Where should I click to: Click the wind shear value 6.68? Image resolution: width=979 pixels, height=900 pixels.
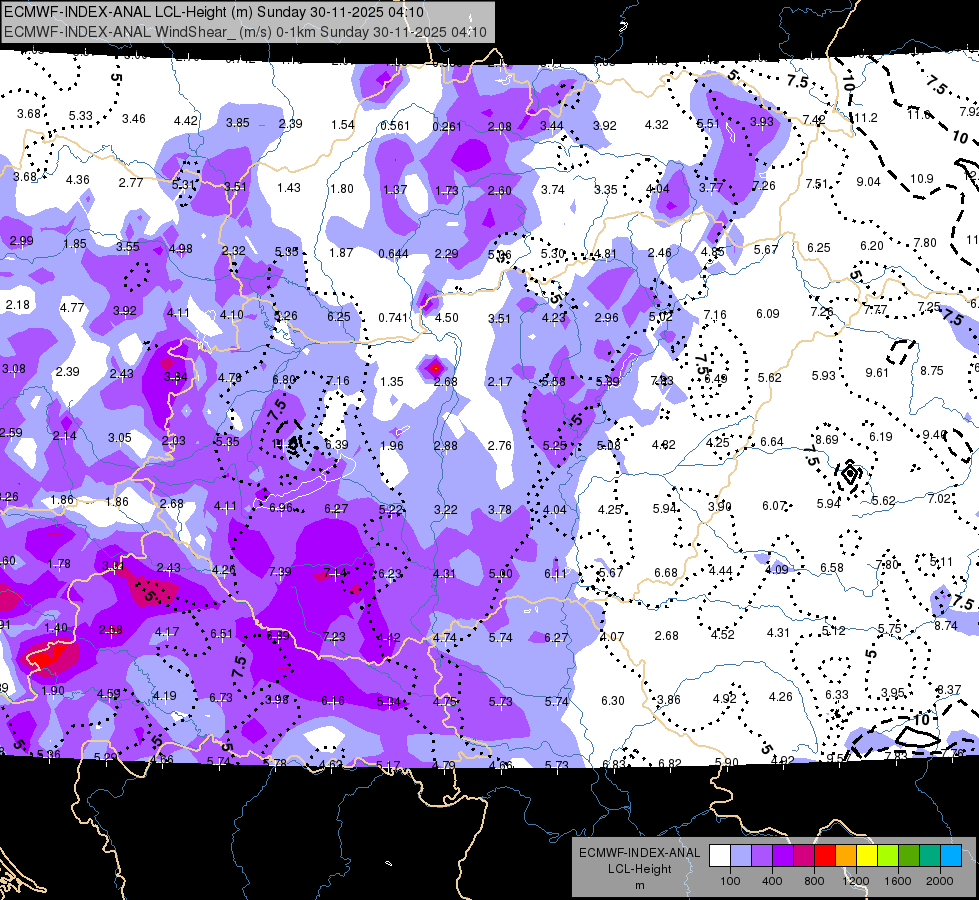[666, 573]
